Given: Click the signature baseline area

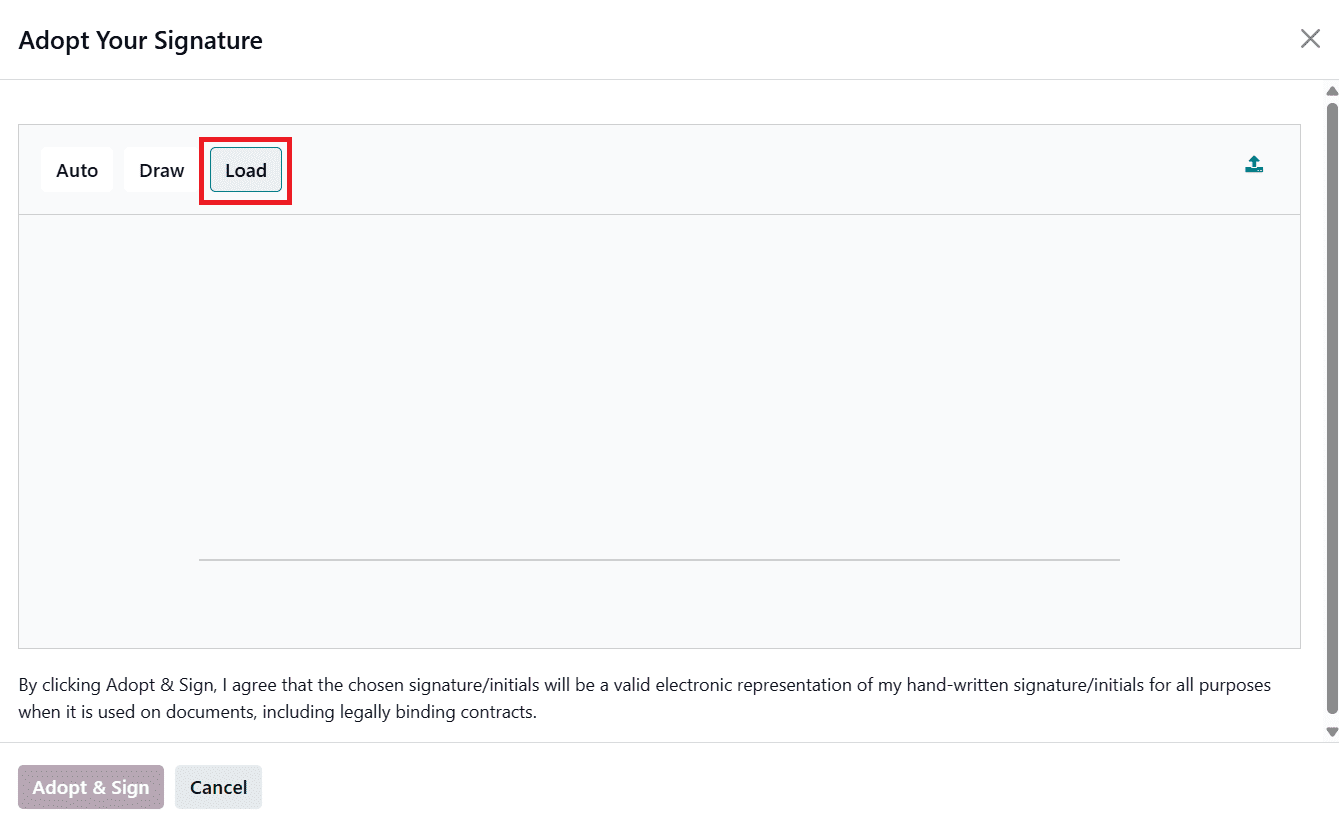Looking at the screenshot, I should 660,558.
